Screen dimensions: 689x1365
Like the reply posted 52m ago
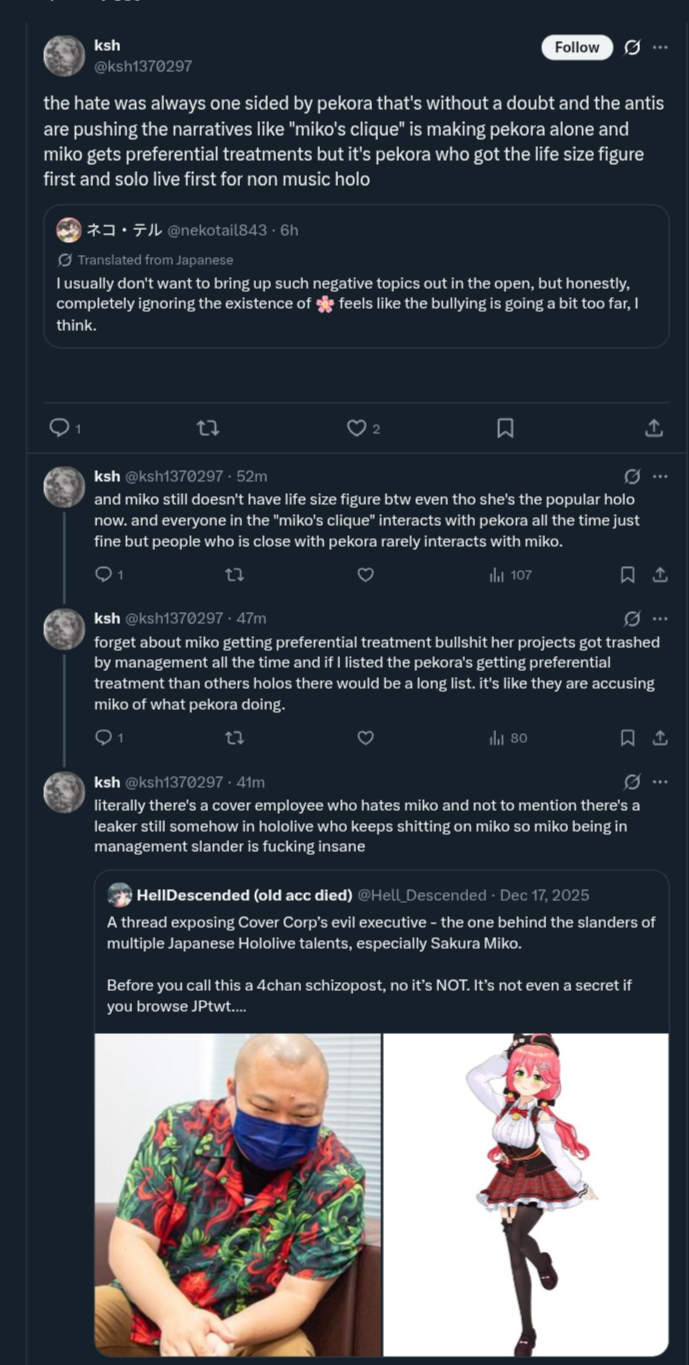coord(366,575)
